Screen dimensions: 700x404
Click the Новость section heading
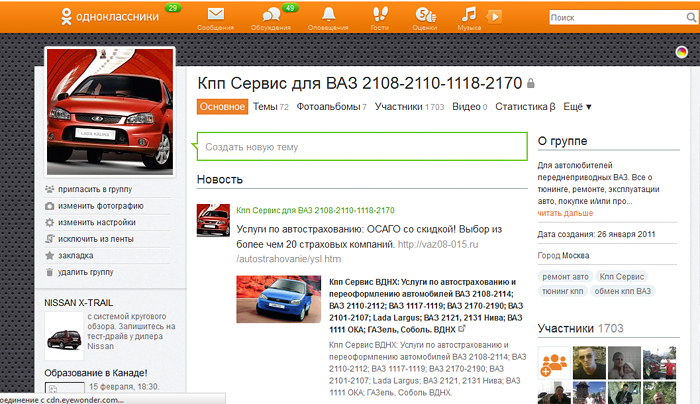220,179
